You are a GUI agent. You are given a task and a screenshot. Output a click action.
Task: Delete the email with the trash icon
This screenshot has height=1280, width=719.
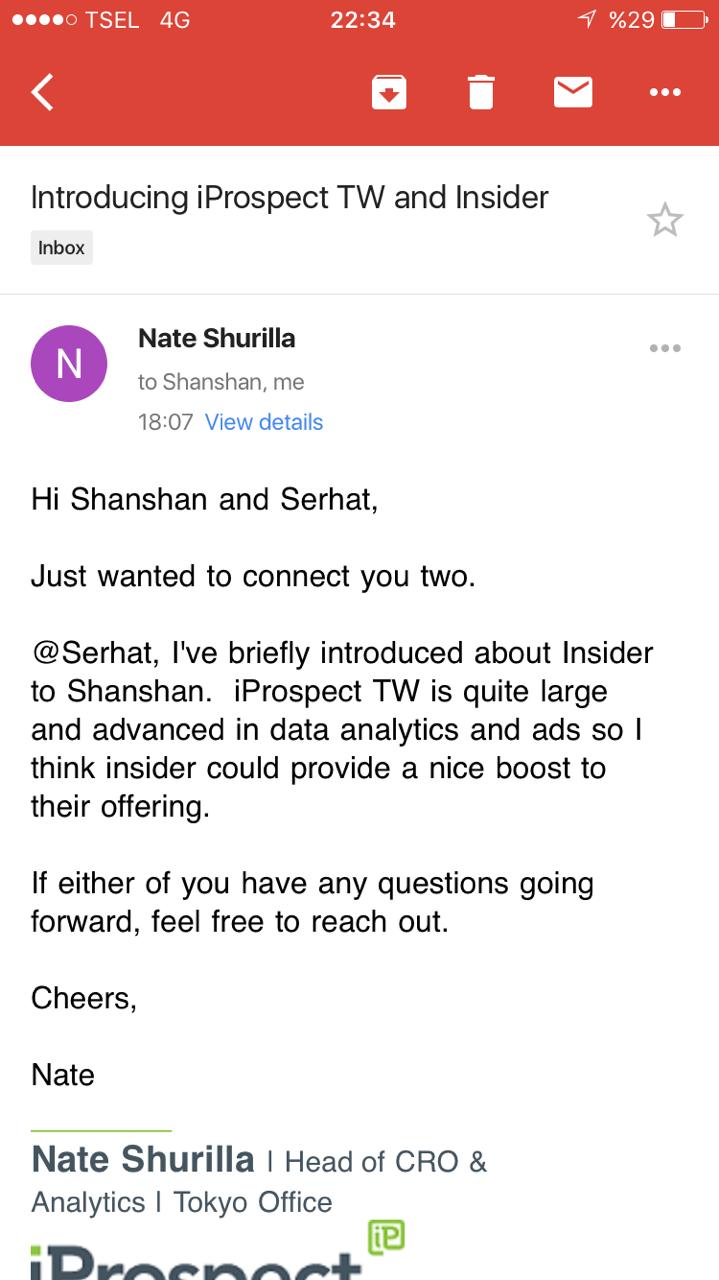click(481, 92)
